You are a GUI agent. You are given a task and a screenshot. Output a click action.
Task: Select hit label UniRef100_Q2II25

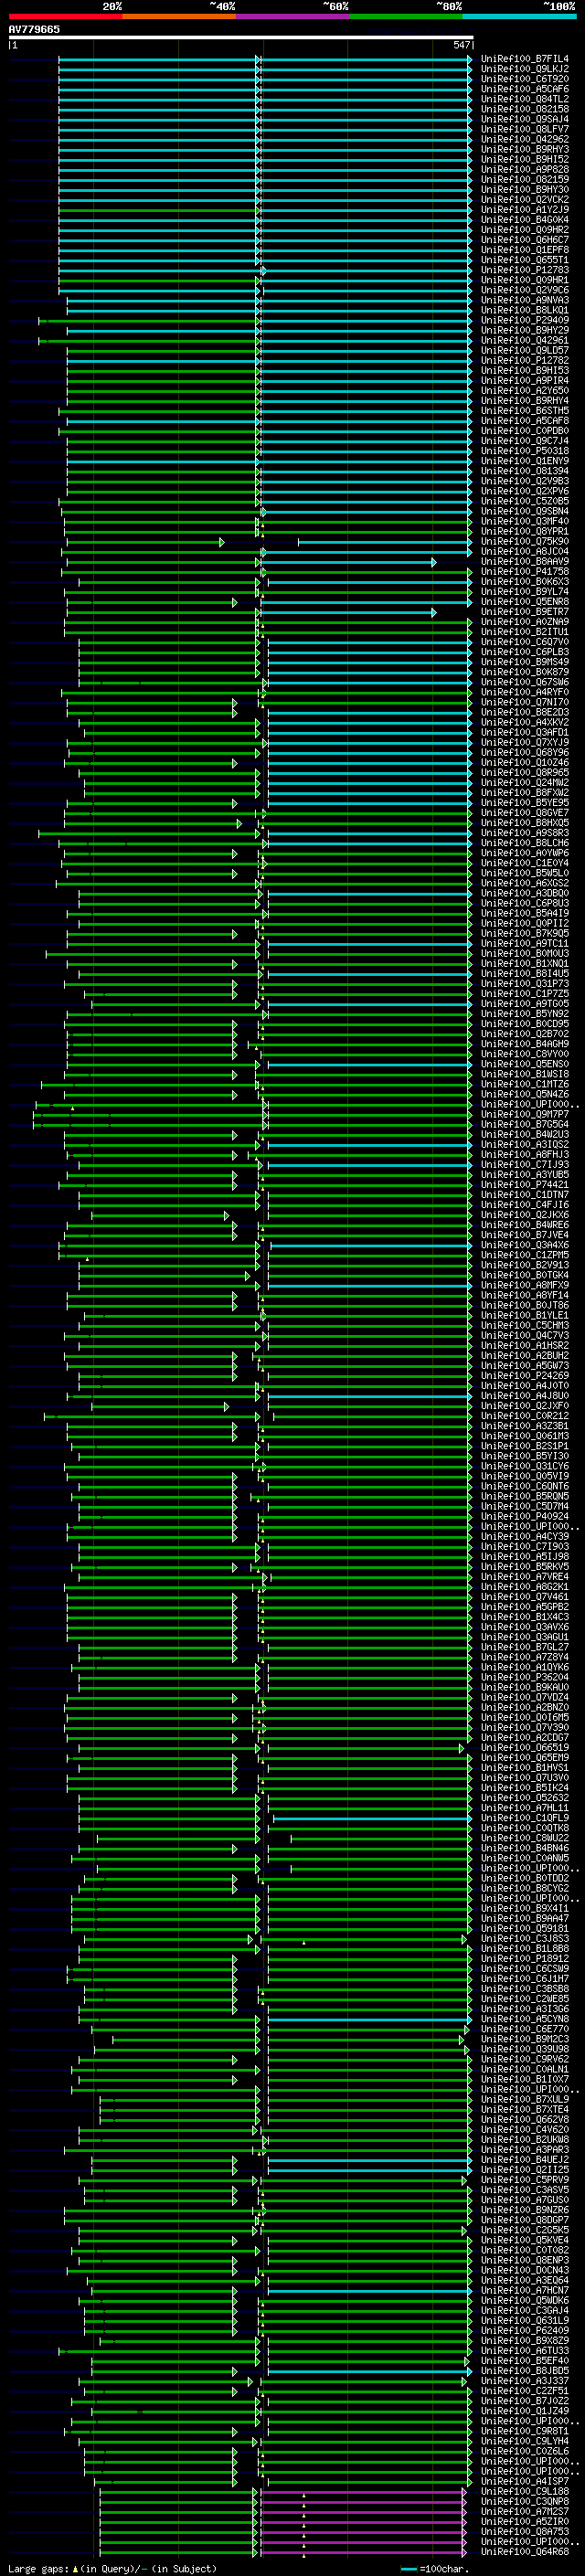click(524, 2170)
